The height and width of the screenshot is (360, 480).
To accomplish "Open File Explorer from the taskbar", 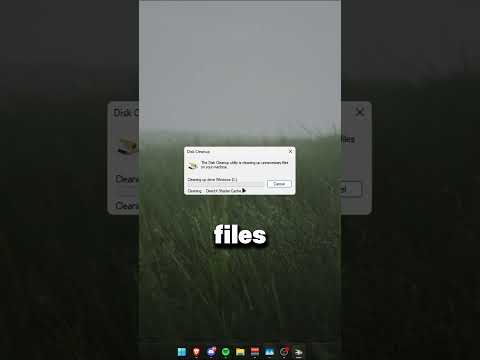I will point(240,352).
